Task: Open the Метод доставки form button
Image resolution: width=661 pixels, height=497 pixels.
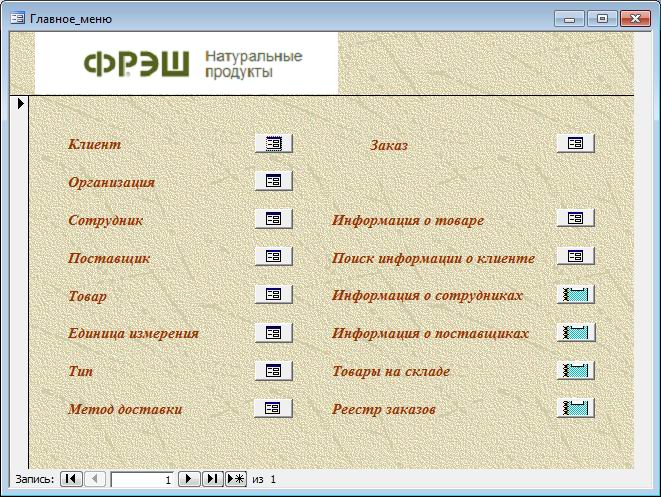Action: (273, 408)
